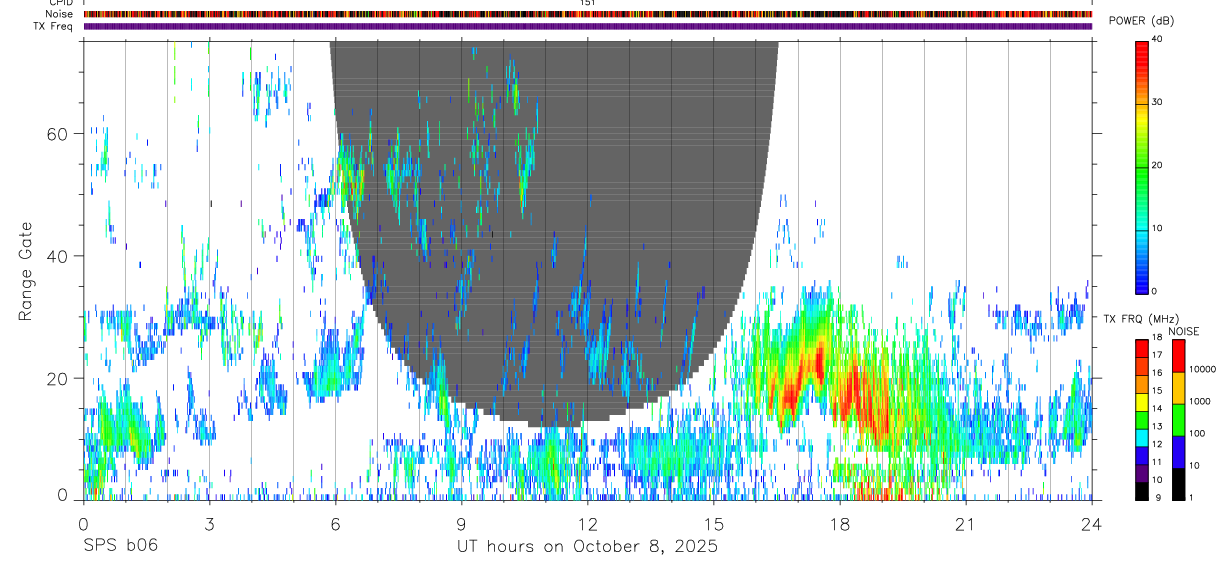Image resolution: width=1228 pixels, height=567 pixels.
Task: Click the x-axis tick label 24
Action: (1092, 524)
